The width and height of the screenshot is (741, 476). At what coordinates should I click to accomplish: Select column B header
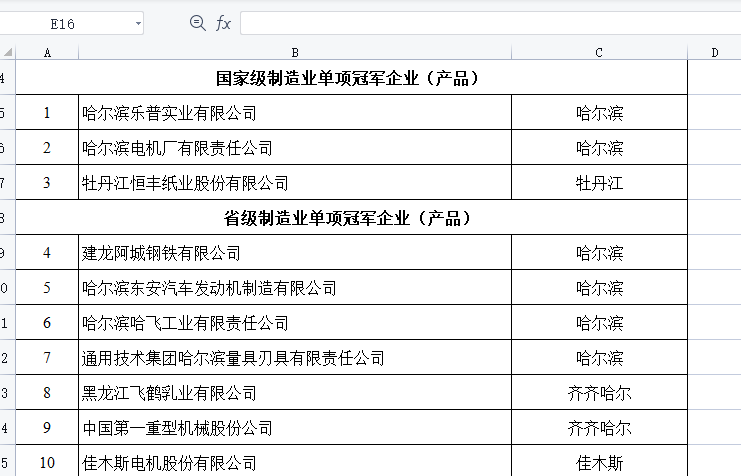coord(295,52)
